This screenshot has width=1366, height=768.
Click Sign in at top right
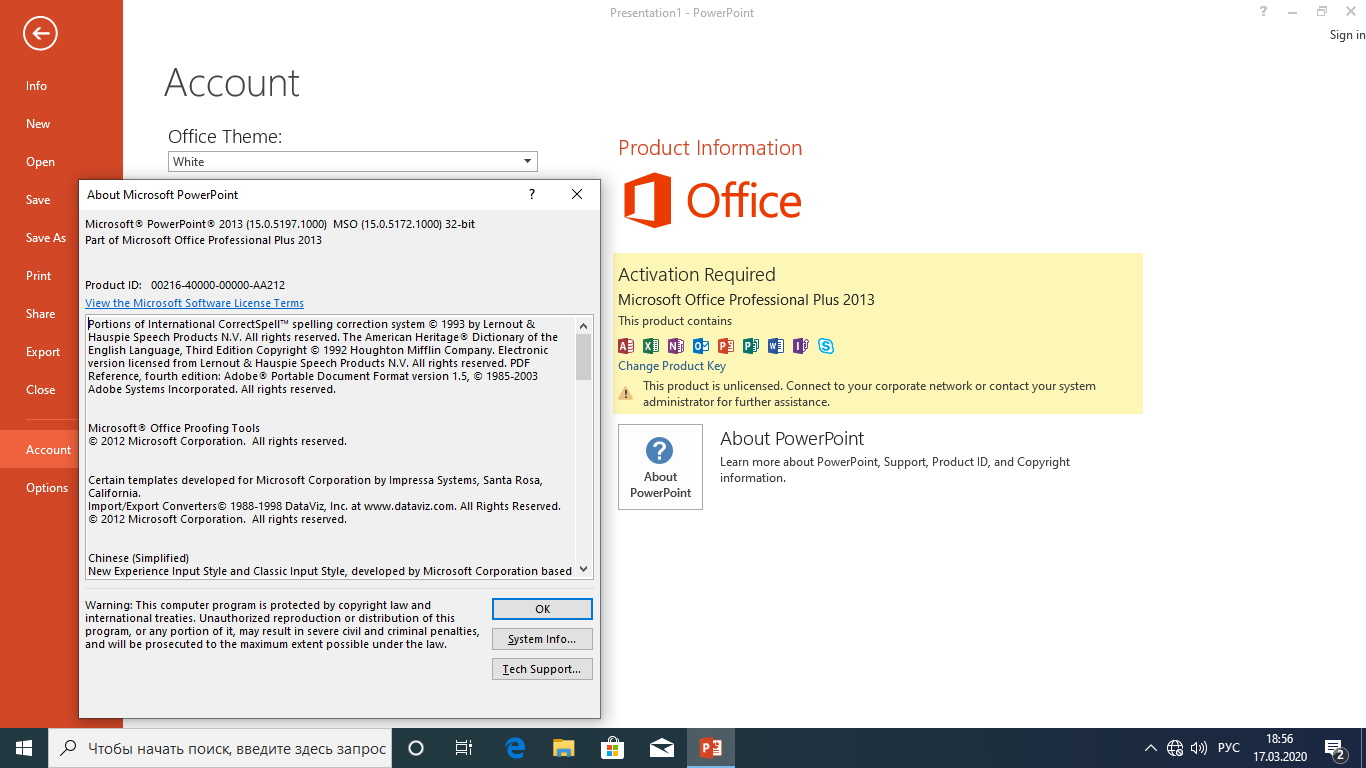coord(1347,35)
